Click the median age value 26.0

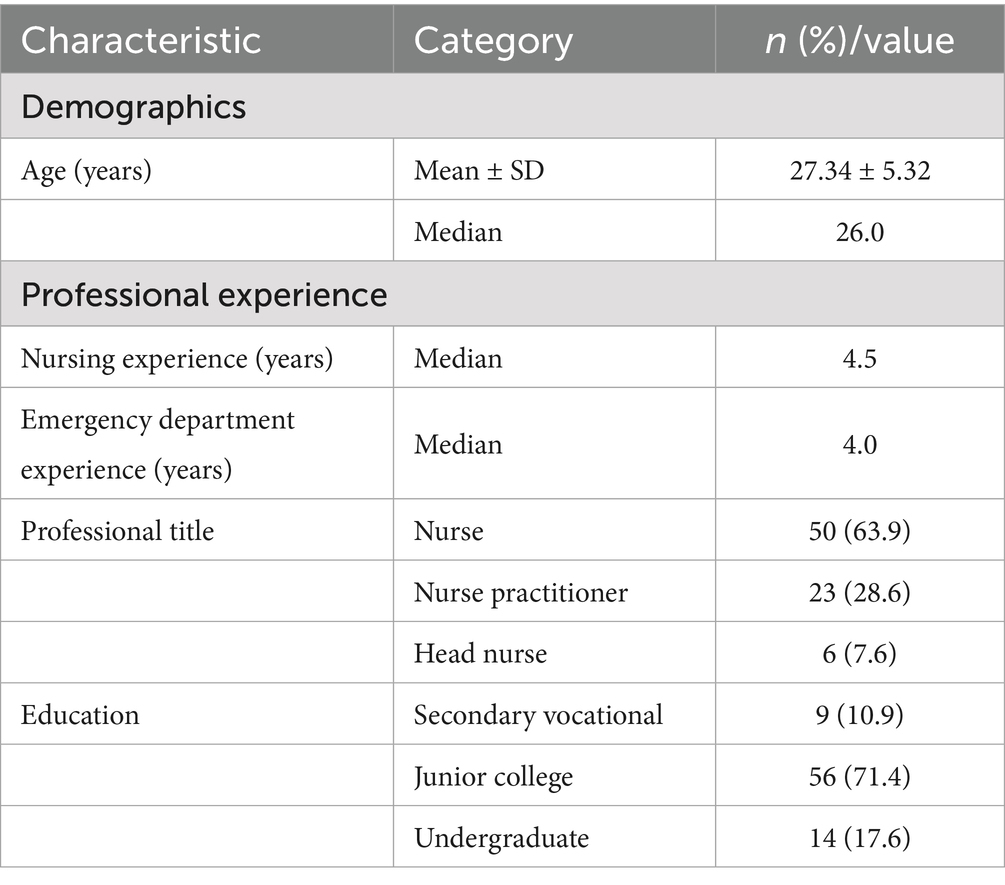pos(859,232)
